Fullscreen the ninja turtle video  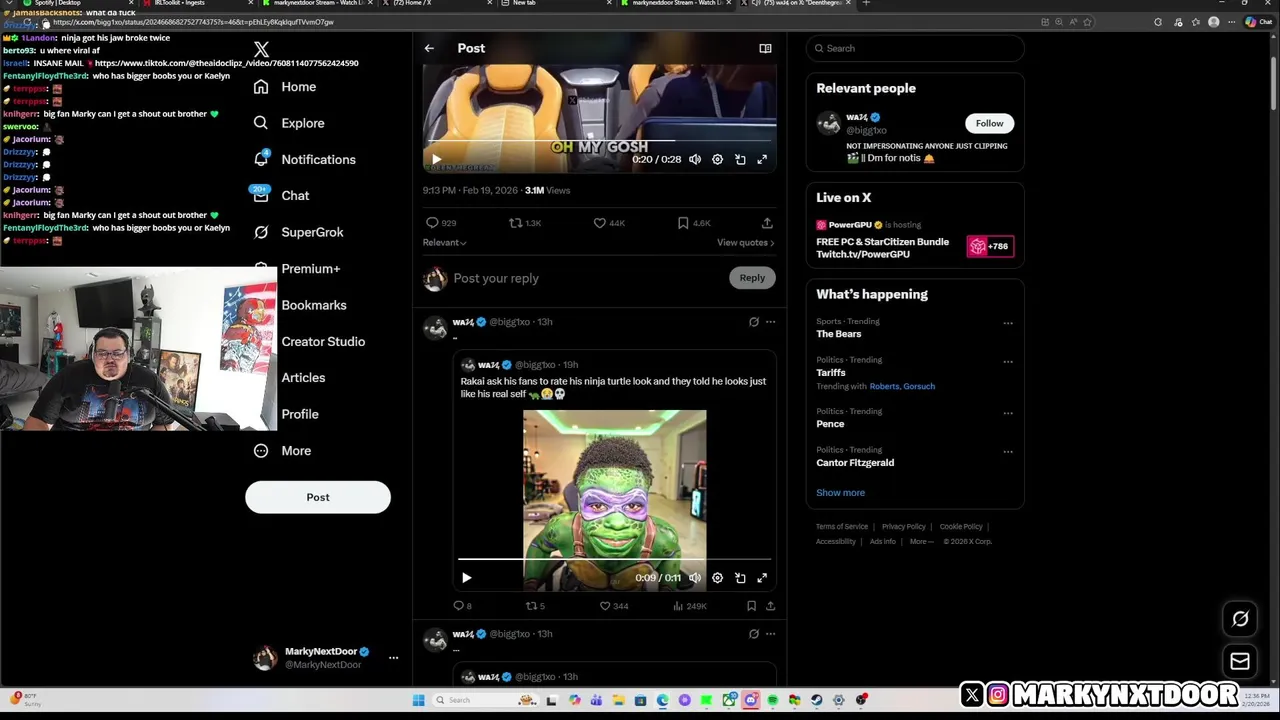pos(762,578)
